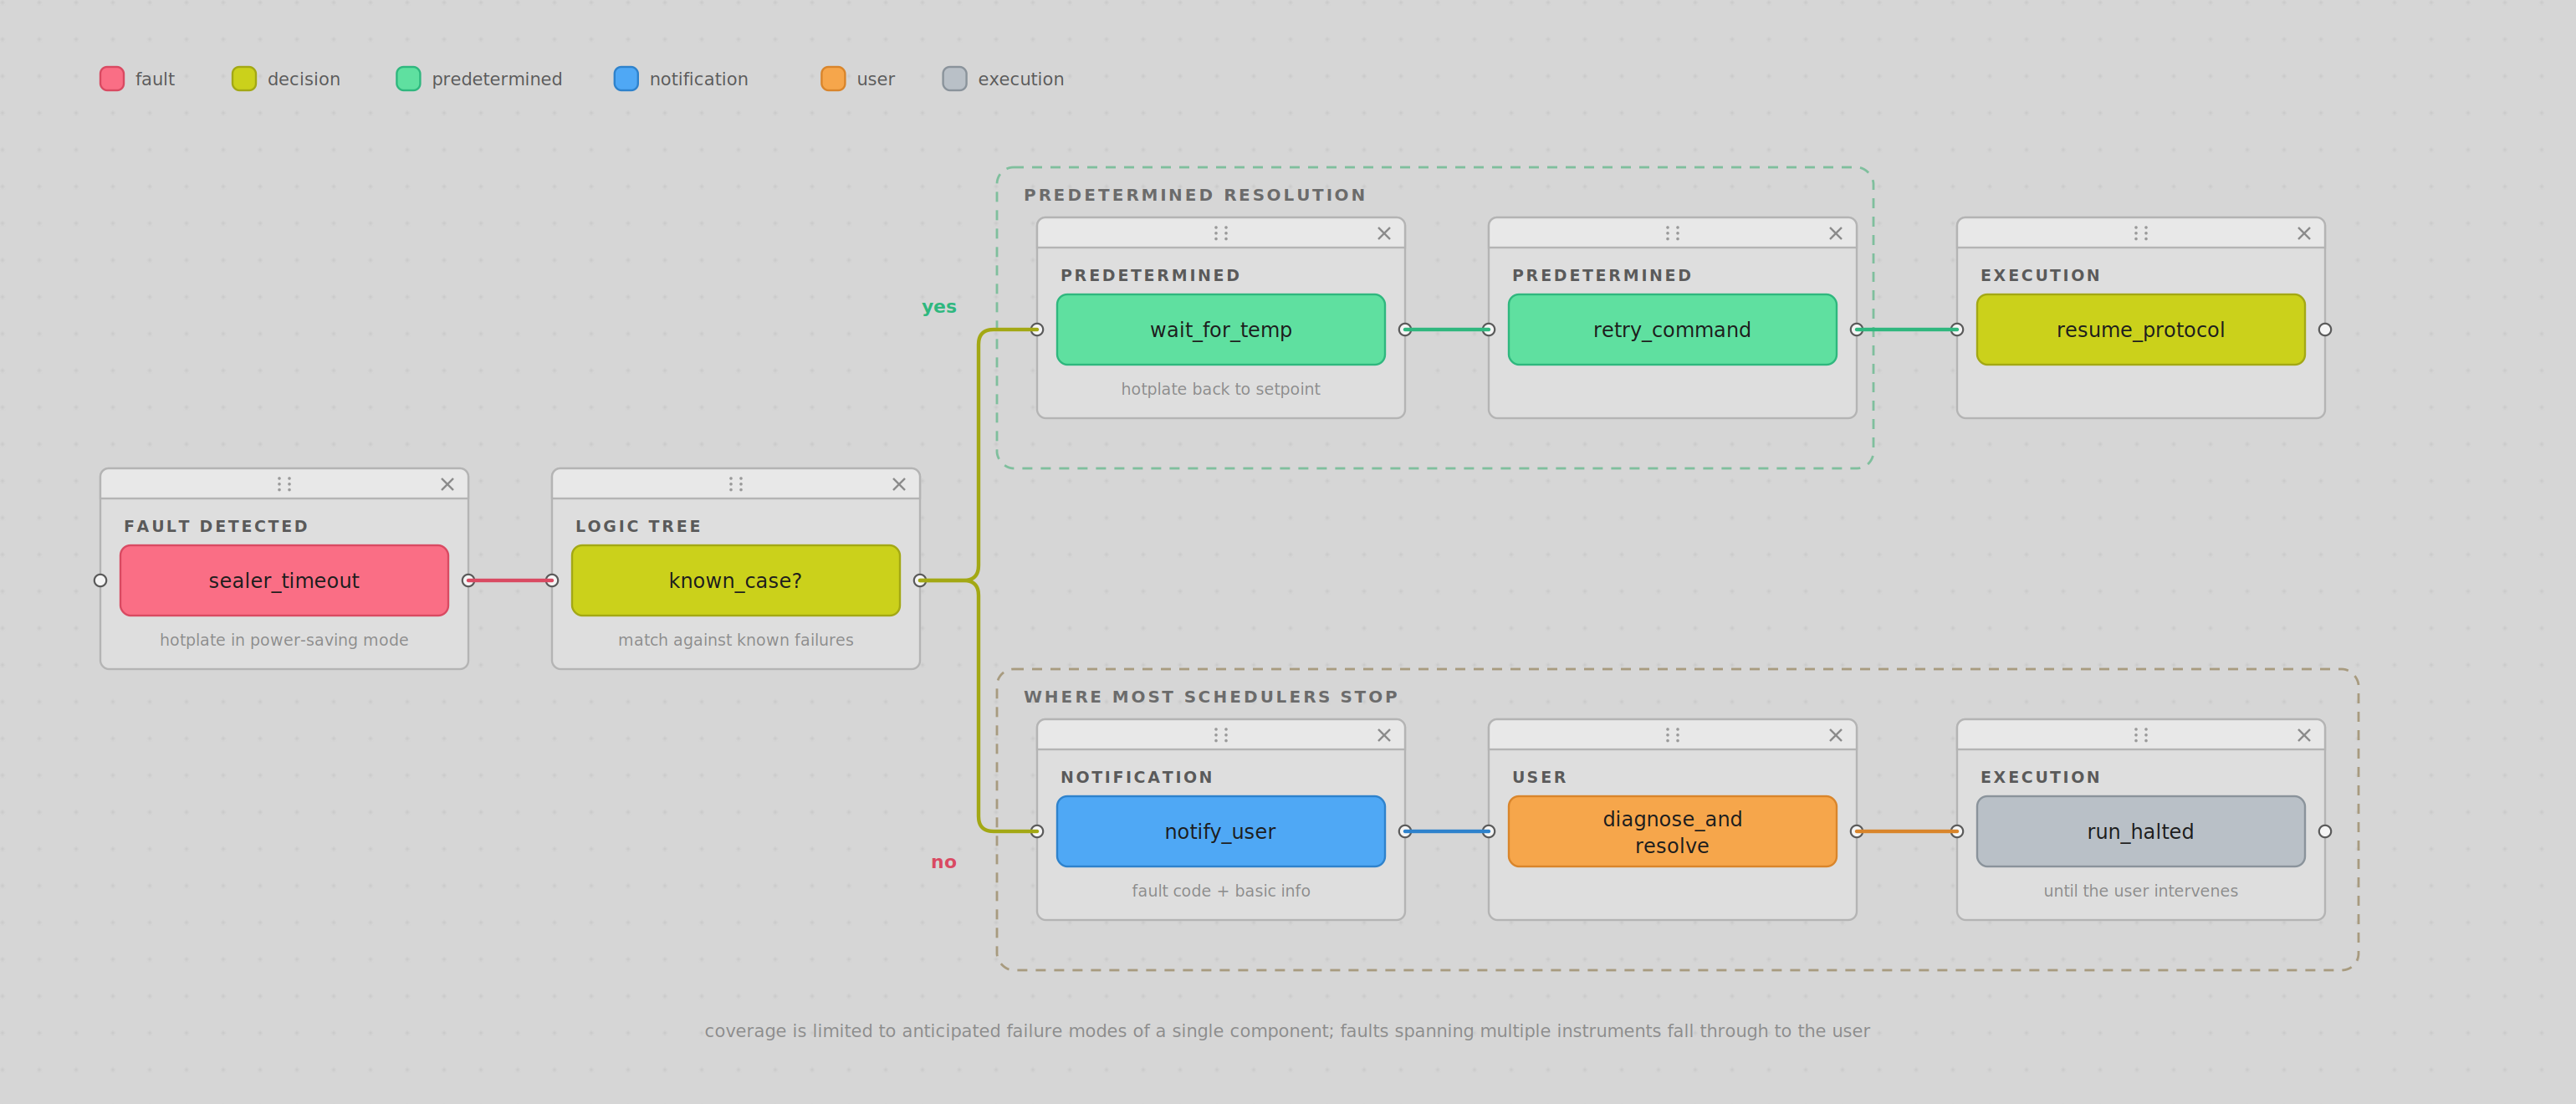The image size is (2576, 1104).
Task: Click the 'no' branch label
Action: pos(943,862)
